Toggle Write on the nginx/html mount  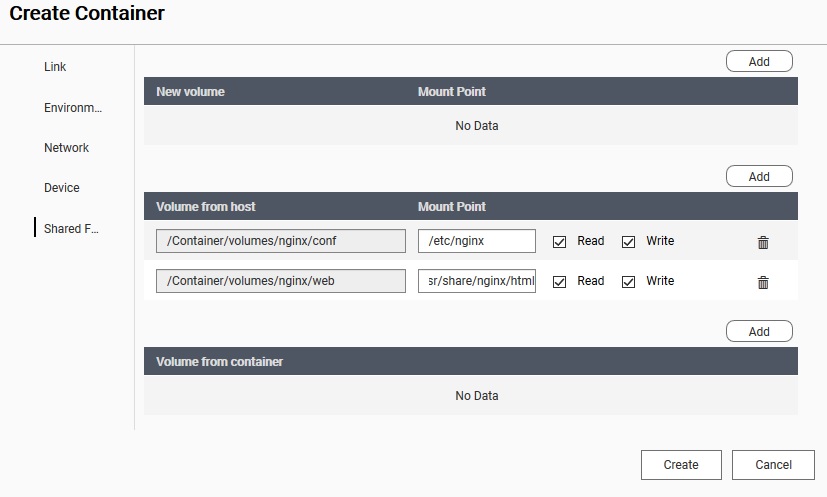[629, 281]
